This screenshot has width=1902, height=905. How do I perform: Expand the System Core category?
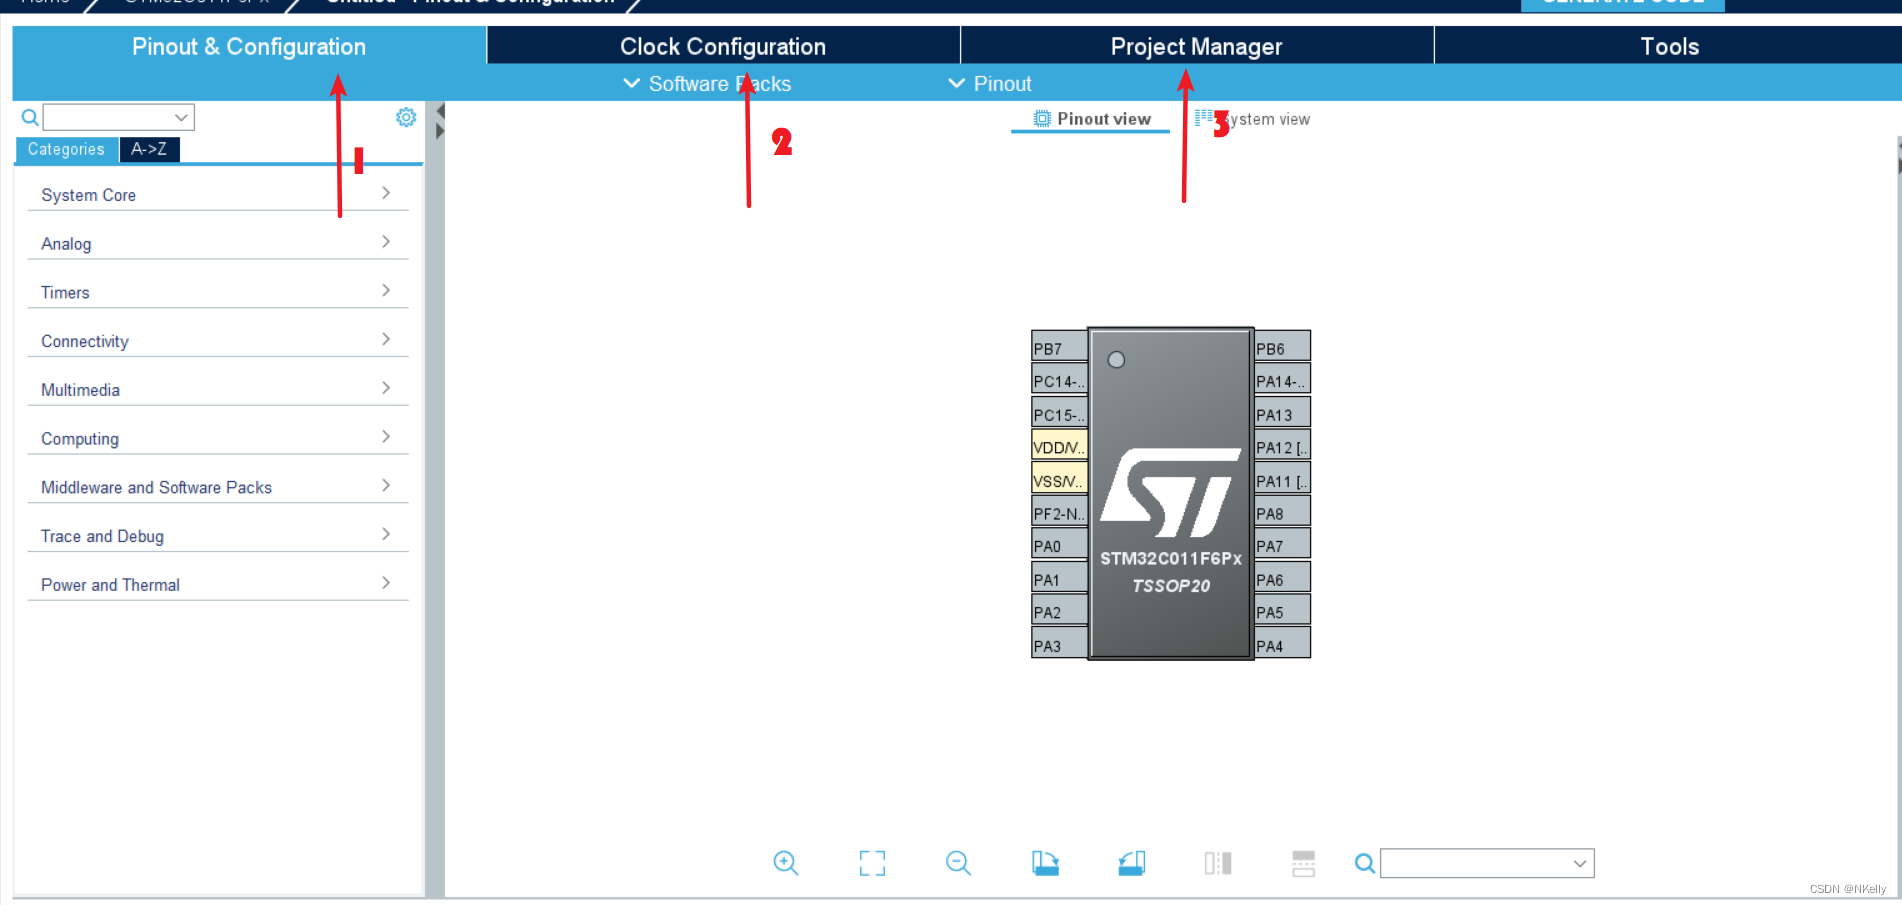pyautogui.click(x=218, y=194)
